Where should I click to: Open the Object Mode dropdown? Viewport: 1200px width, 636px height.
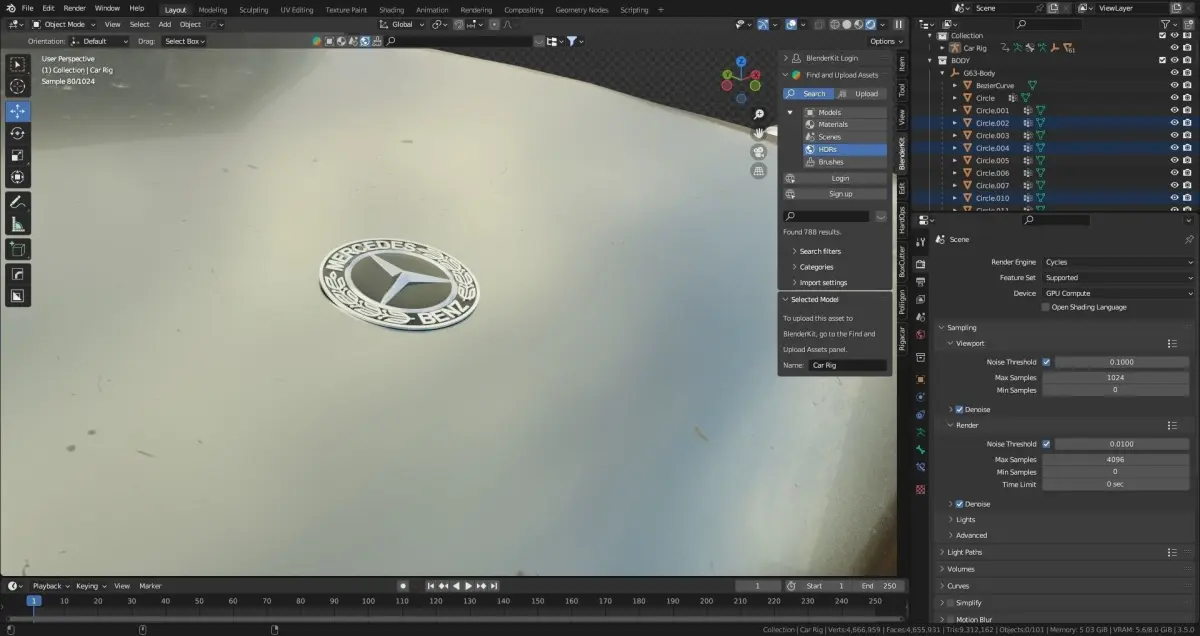(x=63, y=24)
